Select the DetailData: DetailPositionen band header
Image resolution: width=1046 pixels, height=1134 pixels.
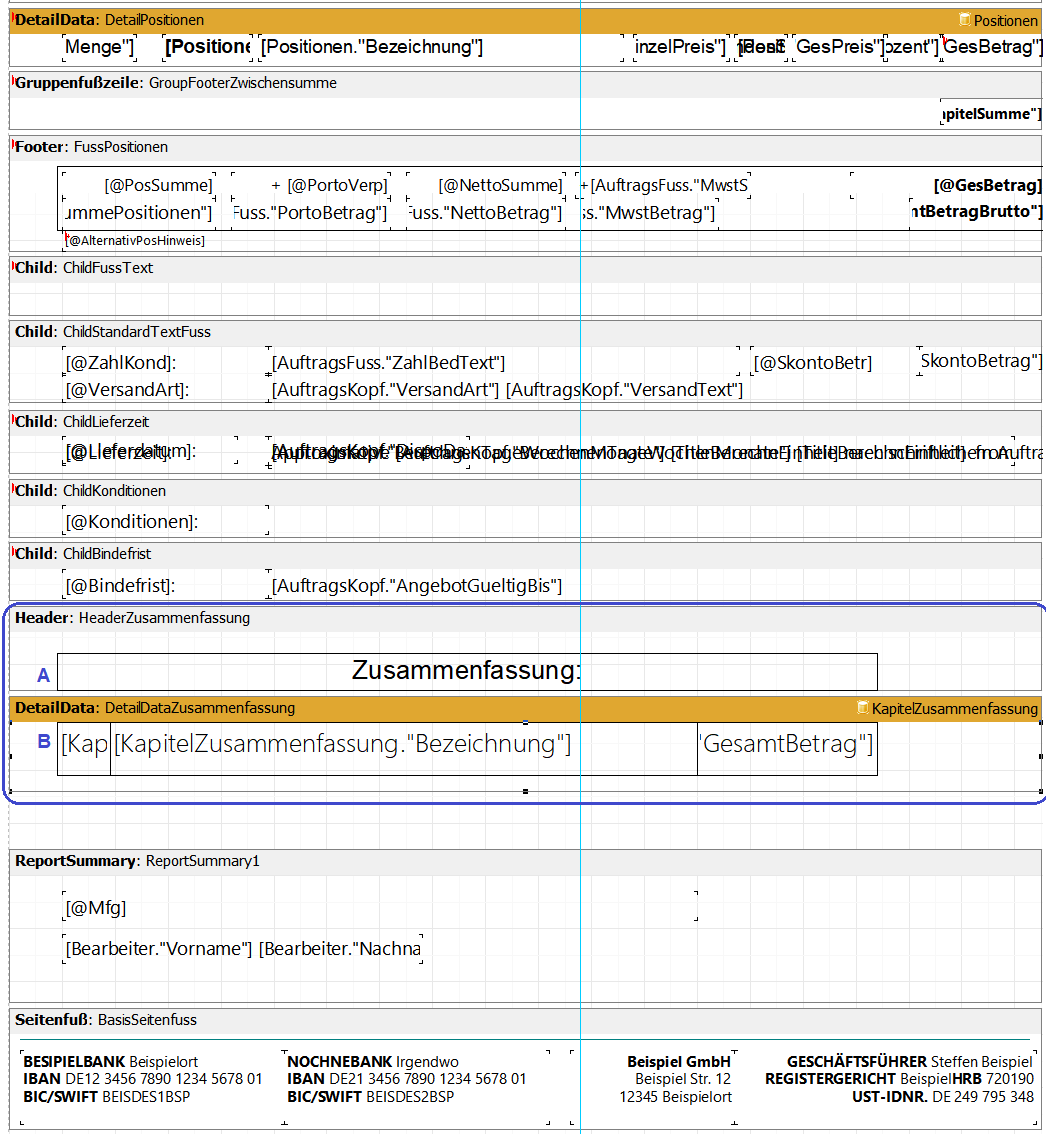coord(525,20)
